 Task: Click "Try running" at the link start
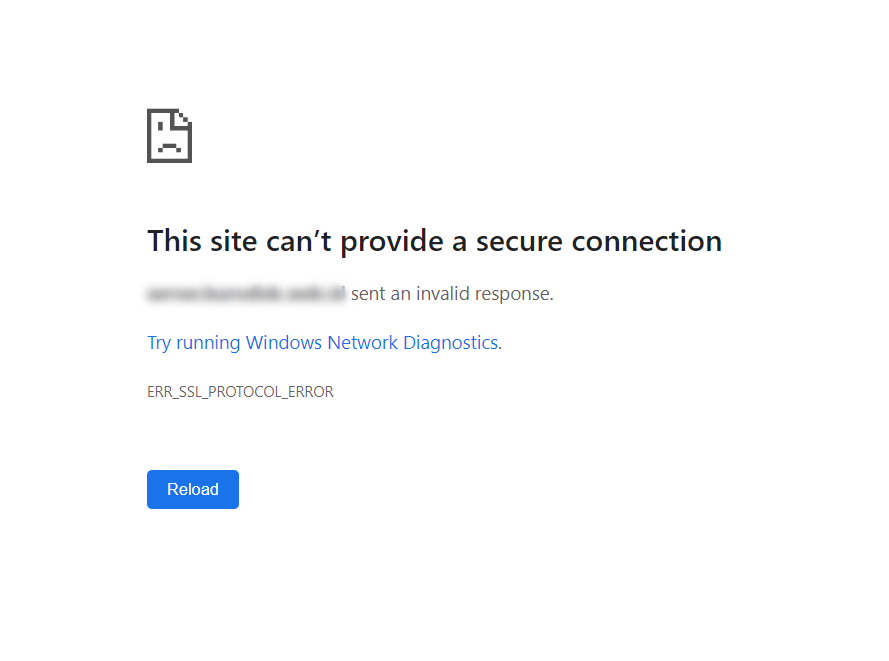click(194, 343)
